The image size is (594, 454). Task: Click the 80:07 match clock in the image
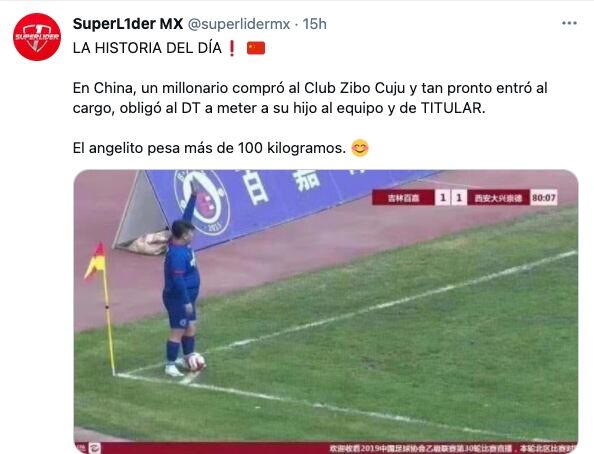click(544, 198)
